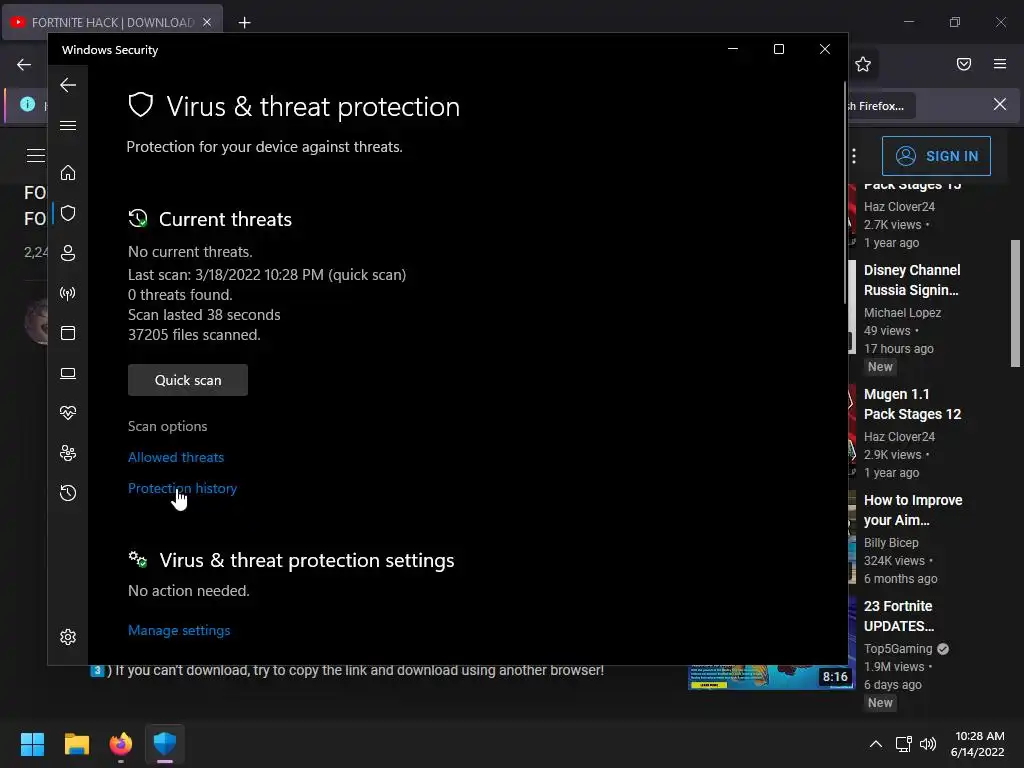Click YouTube page scrollbar
Screen dimensions: 1024x768
tap(1016, 304)
